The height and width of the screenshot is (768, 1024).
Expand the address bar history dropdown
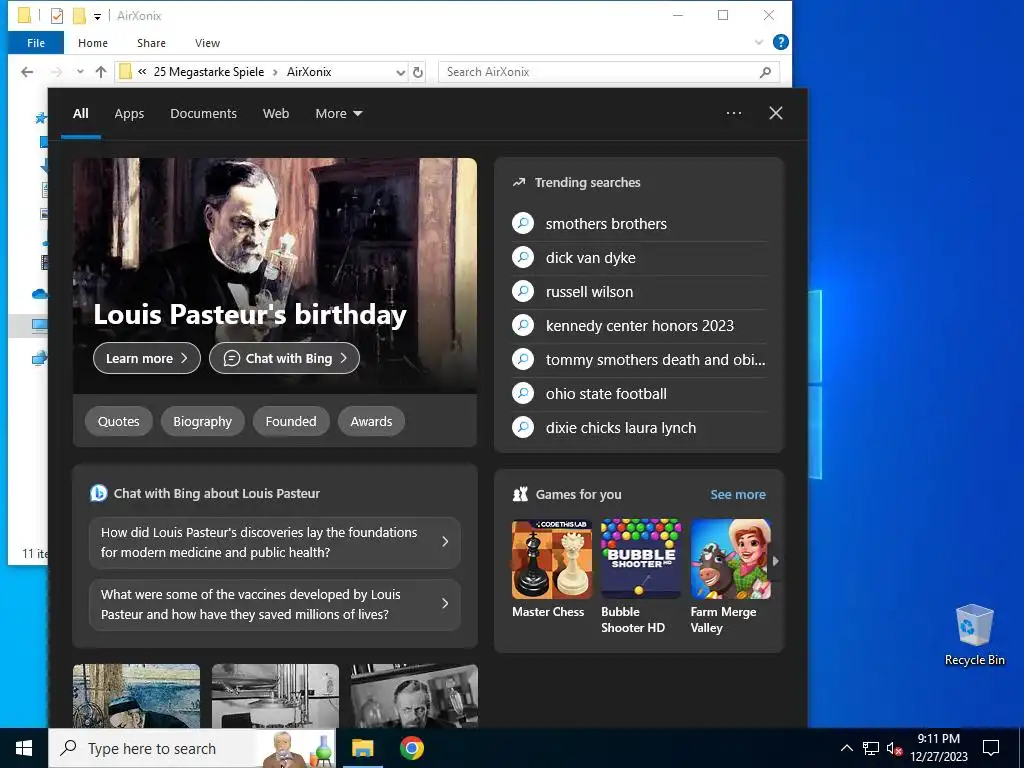[x=400, y=72]
